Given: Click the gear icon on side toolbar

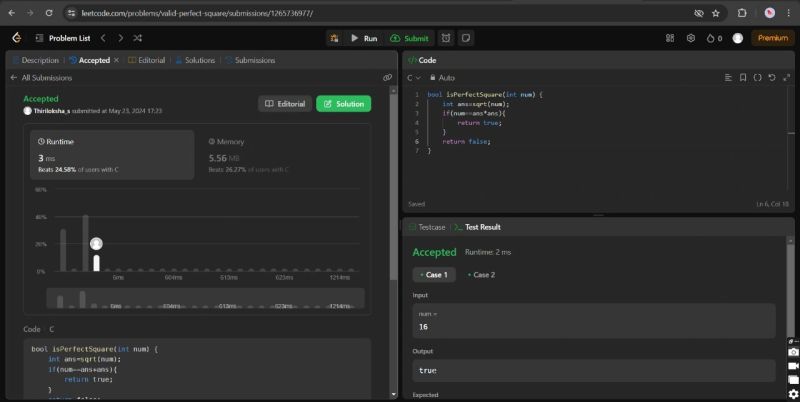Looking at the screenshot, I should click(x=793, y=394).
